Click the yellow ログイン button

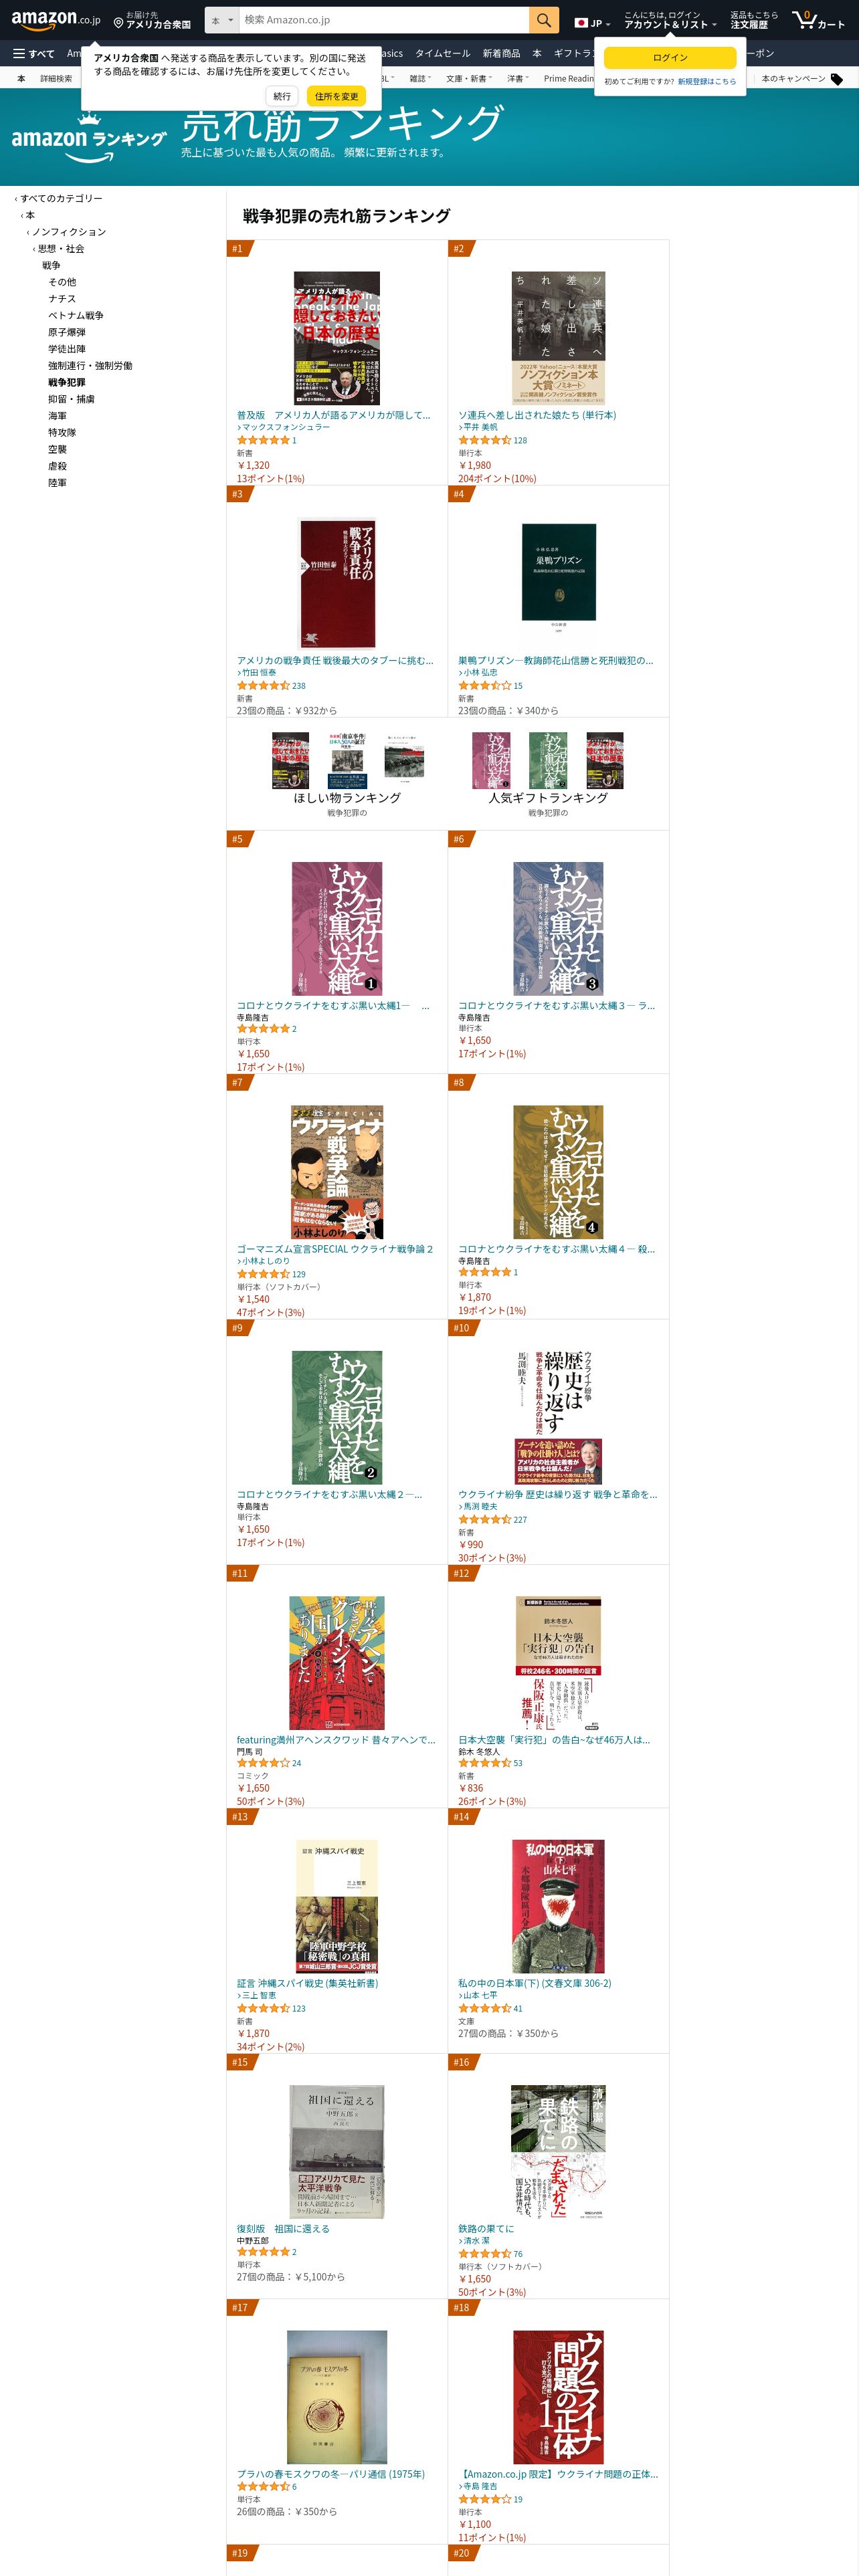(x=670, y=58)
